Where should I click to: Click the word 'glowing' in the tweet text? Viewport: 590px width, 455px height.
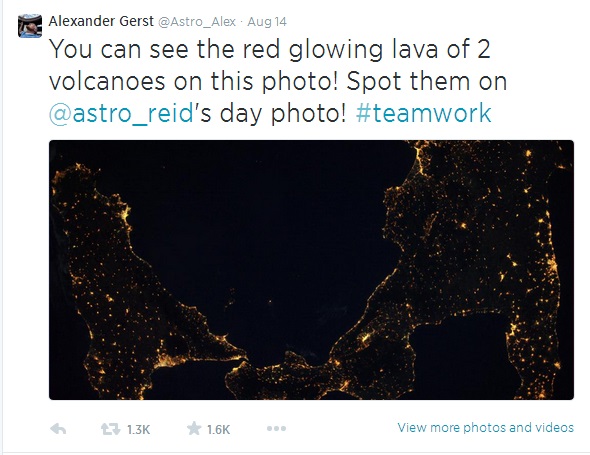click(336, 51)
